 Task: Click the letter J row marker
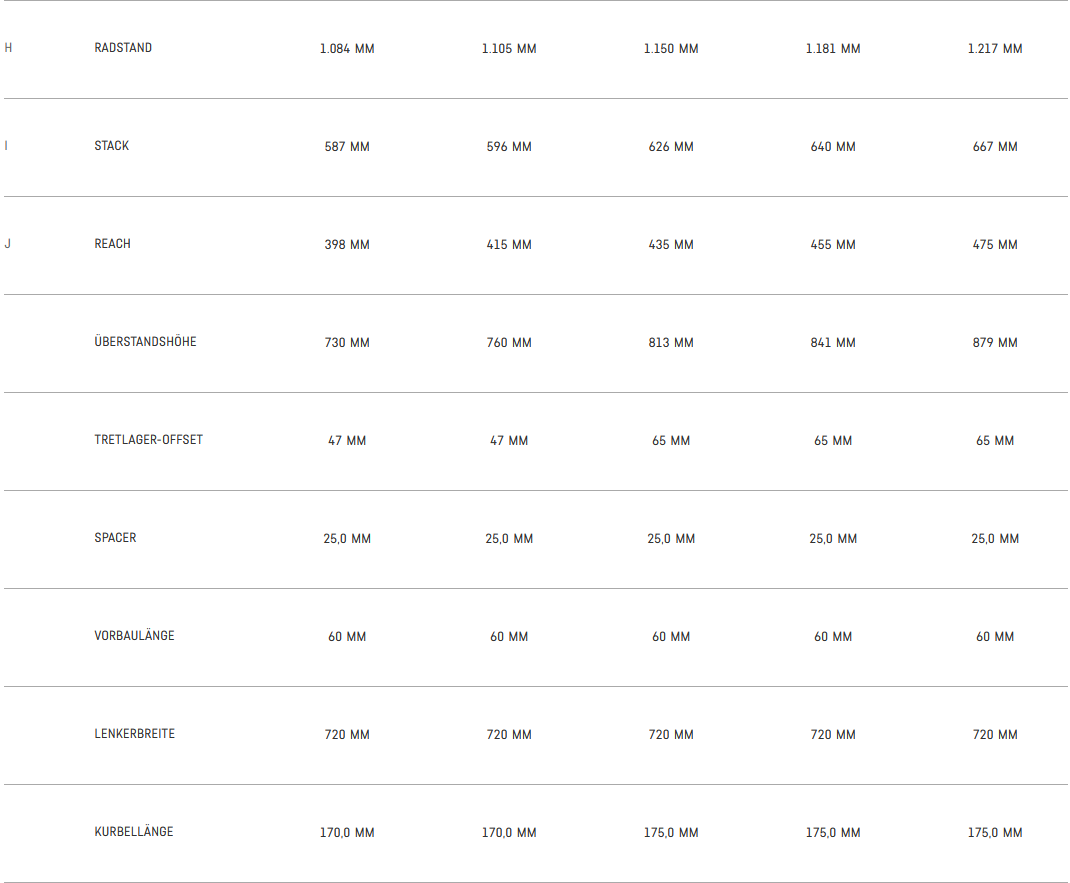click(x=8, y=244)
